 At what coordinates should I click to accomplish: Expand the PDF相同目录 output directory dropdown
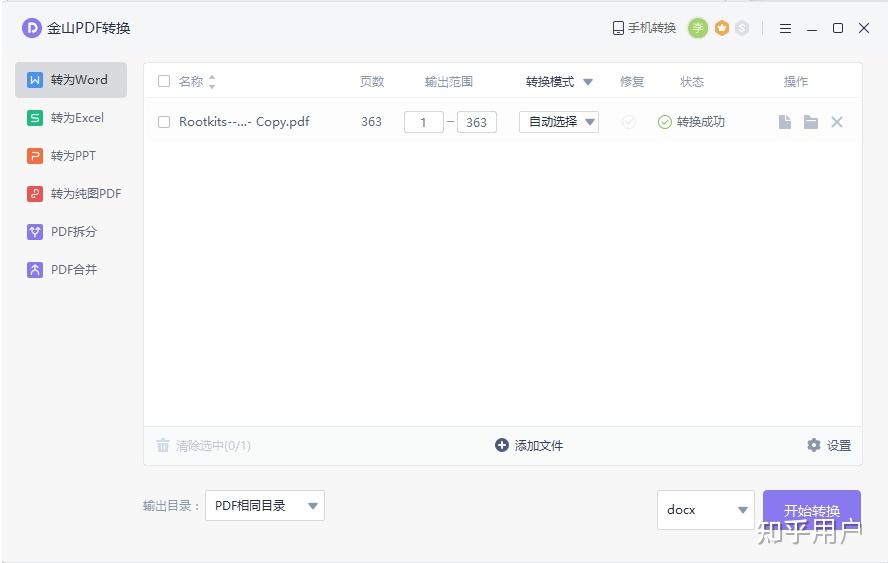click(x=264, y=505)
